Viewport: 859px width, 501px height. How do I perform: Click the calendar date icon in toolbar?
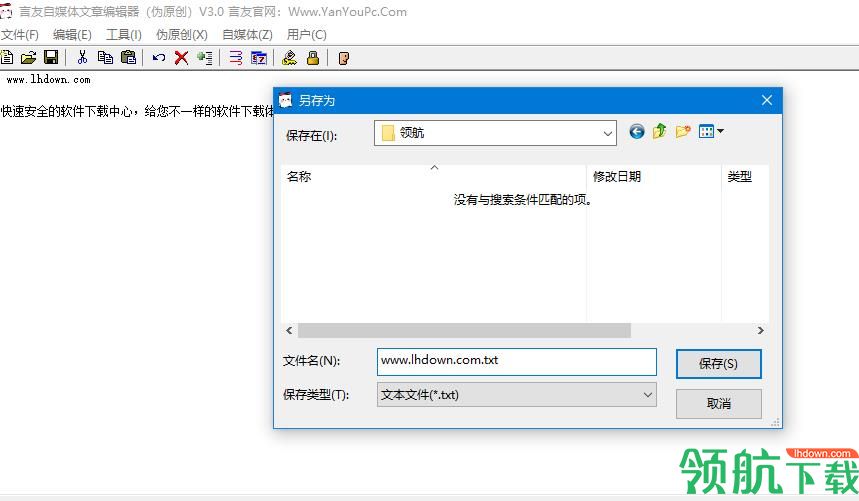point(259,57)
